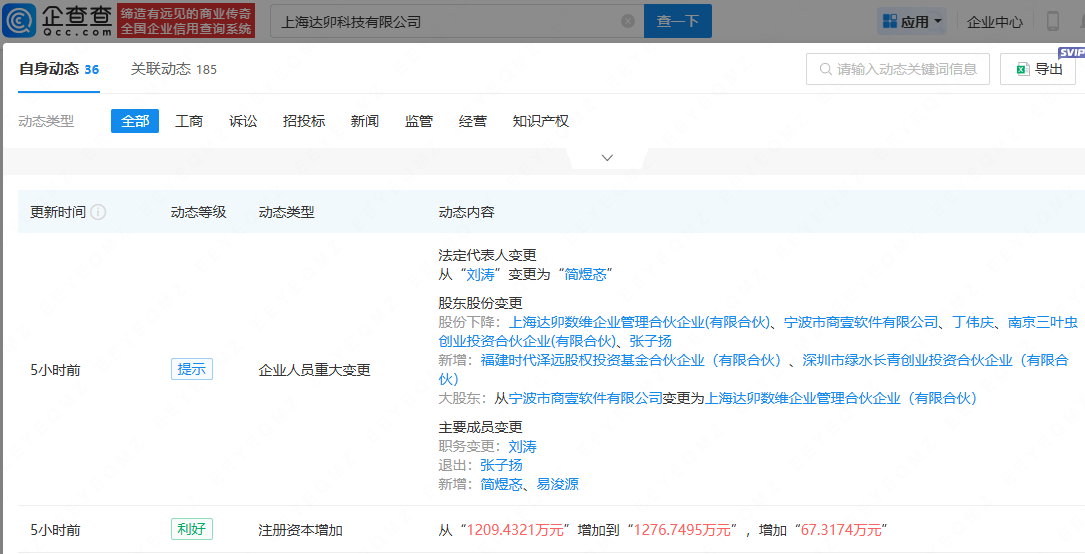The image size is (1085, 554).
Task: Switch to the 关联动态 tab
Action: [x=173, y=69]
